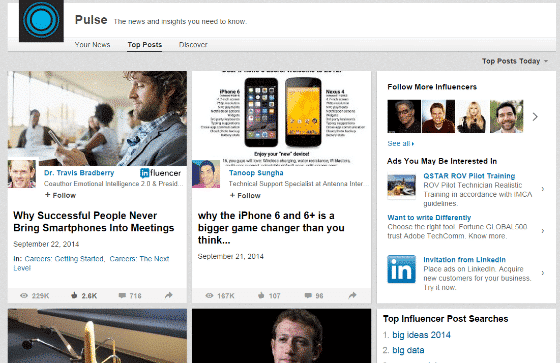Switch to the Discover tab
This screenshot has height=363, width=560.
(x=193, y=45)
